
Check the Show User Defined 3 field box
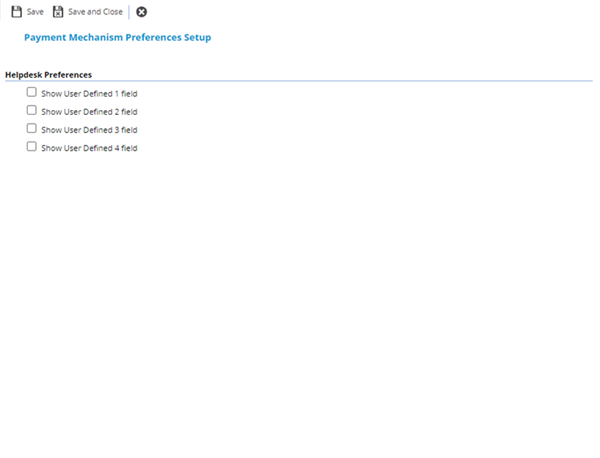point(31,128)
